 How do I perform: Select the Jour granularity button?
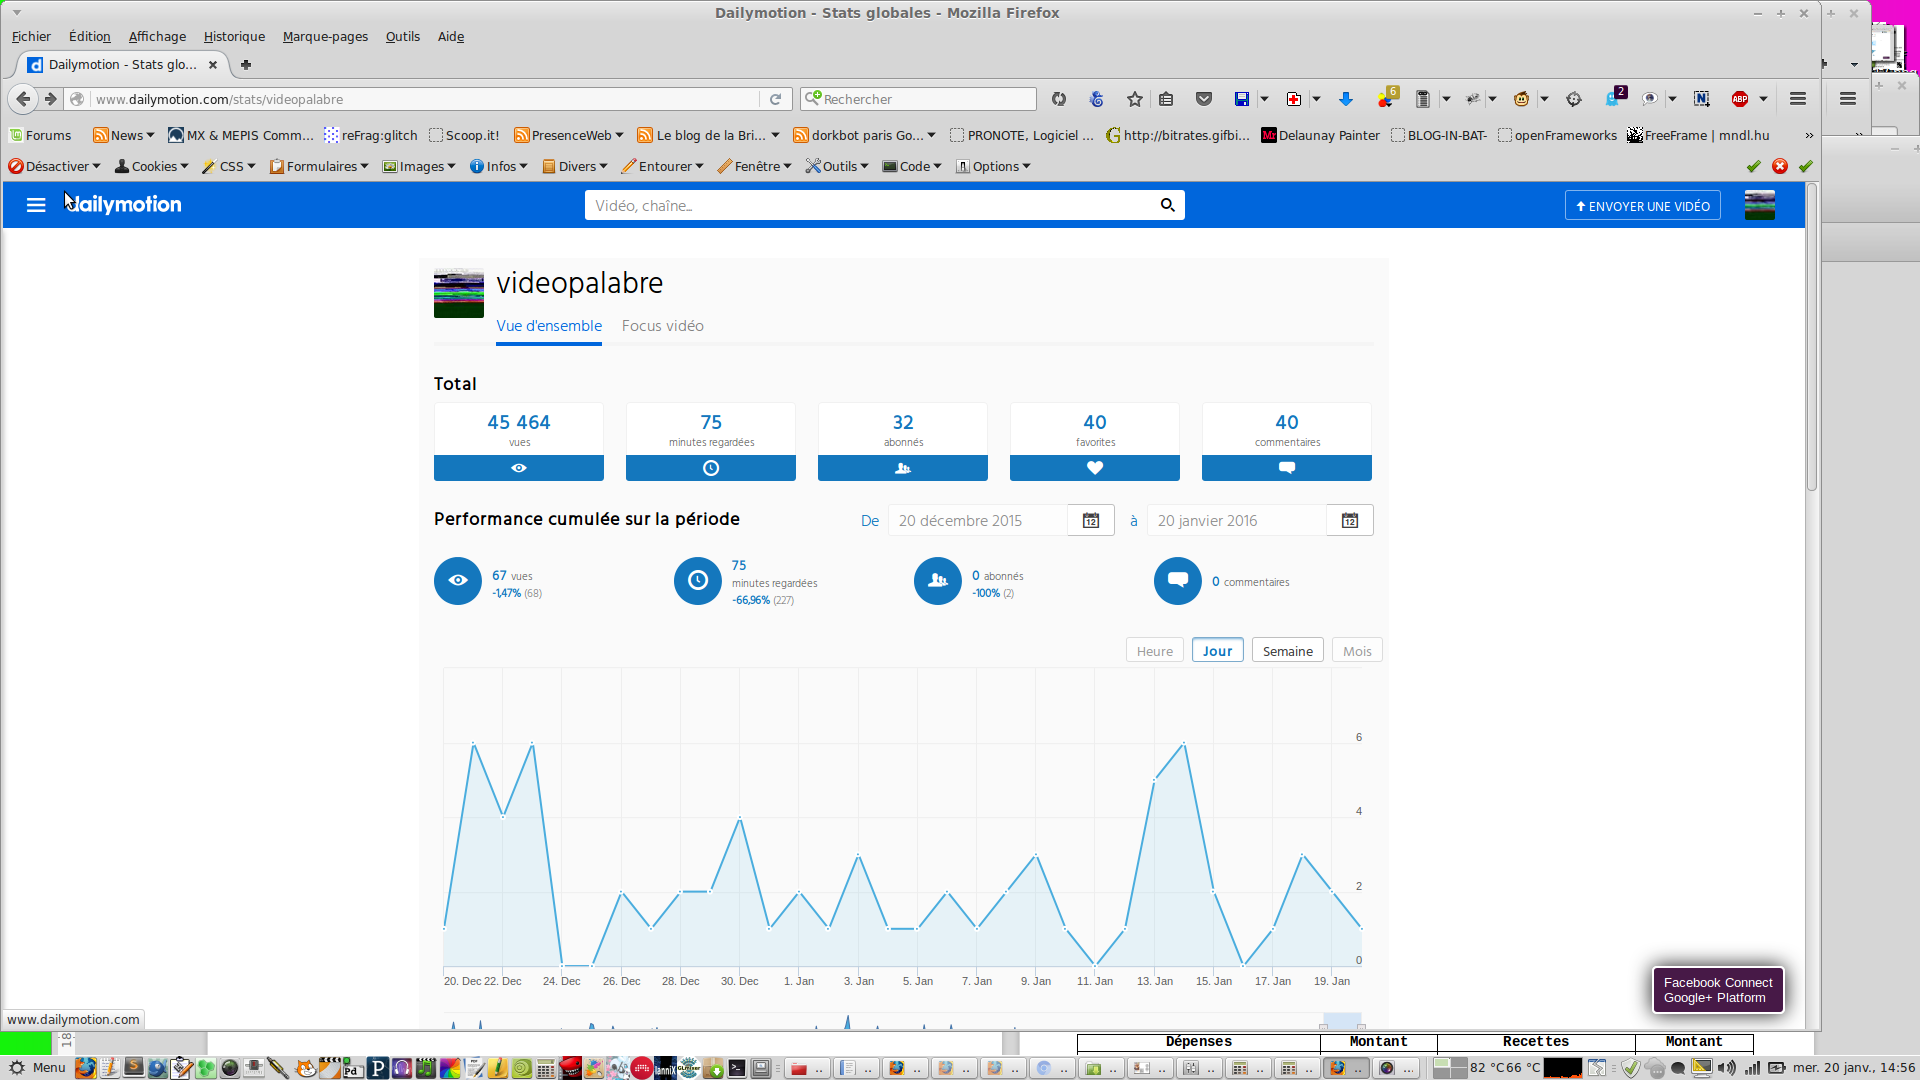click(1217, 651)
